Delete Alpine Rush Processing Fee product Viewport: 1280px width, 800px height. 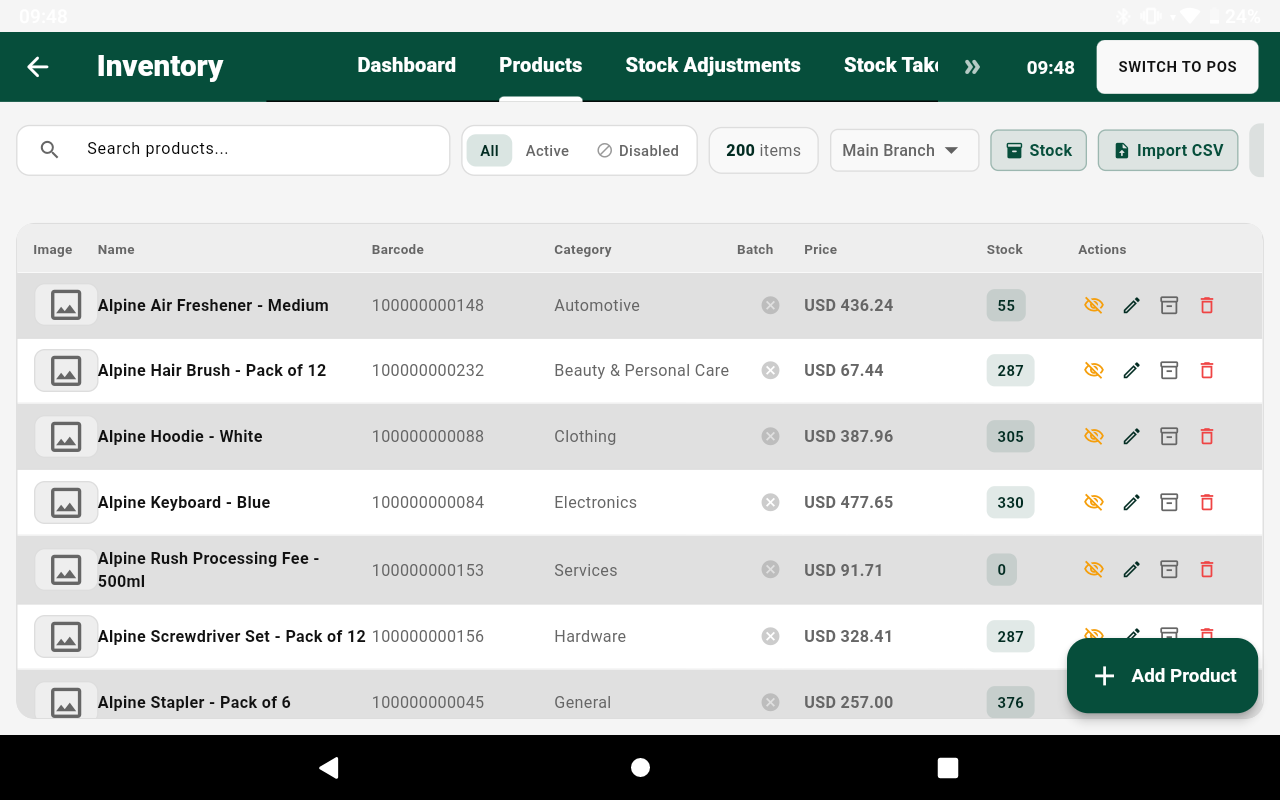click(x=1207, y=569)
